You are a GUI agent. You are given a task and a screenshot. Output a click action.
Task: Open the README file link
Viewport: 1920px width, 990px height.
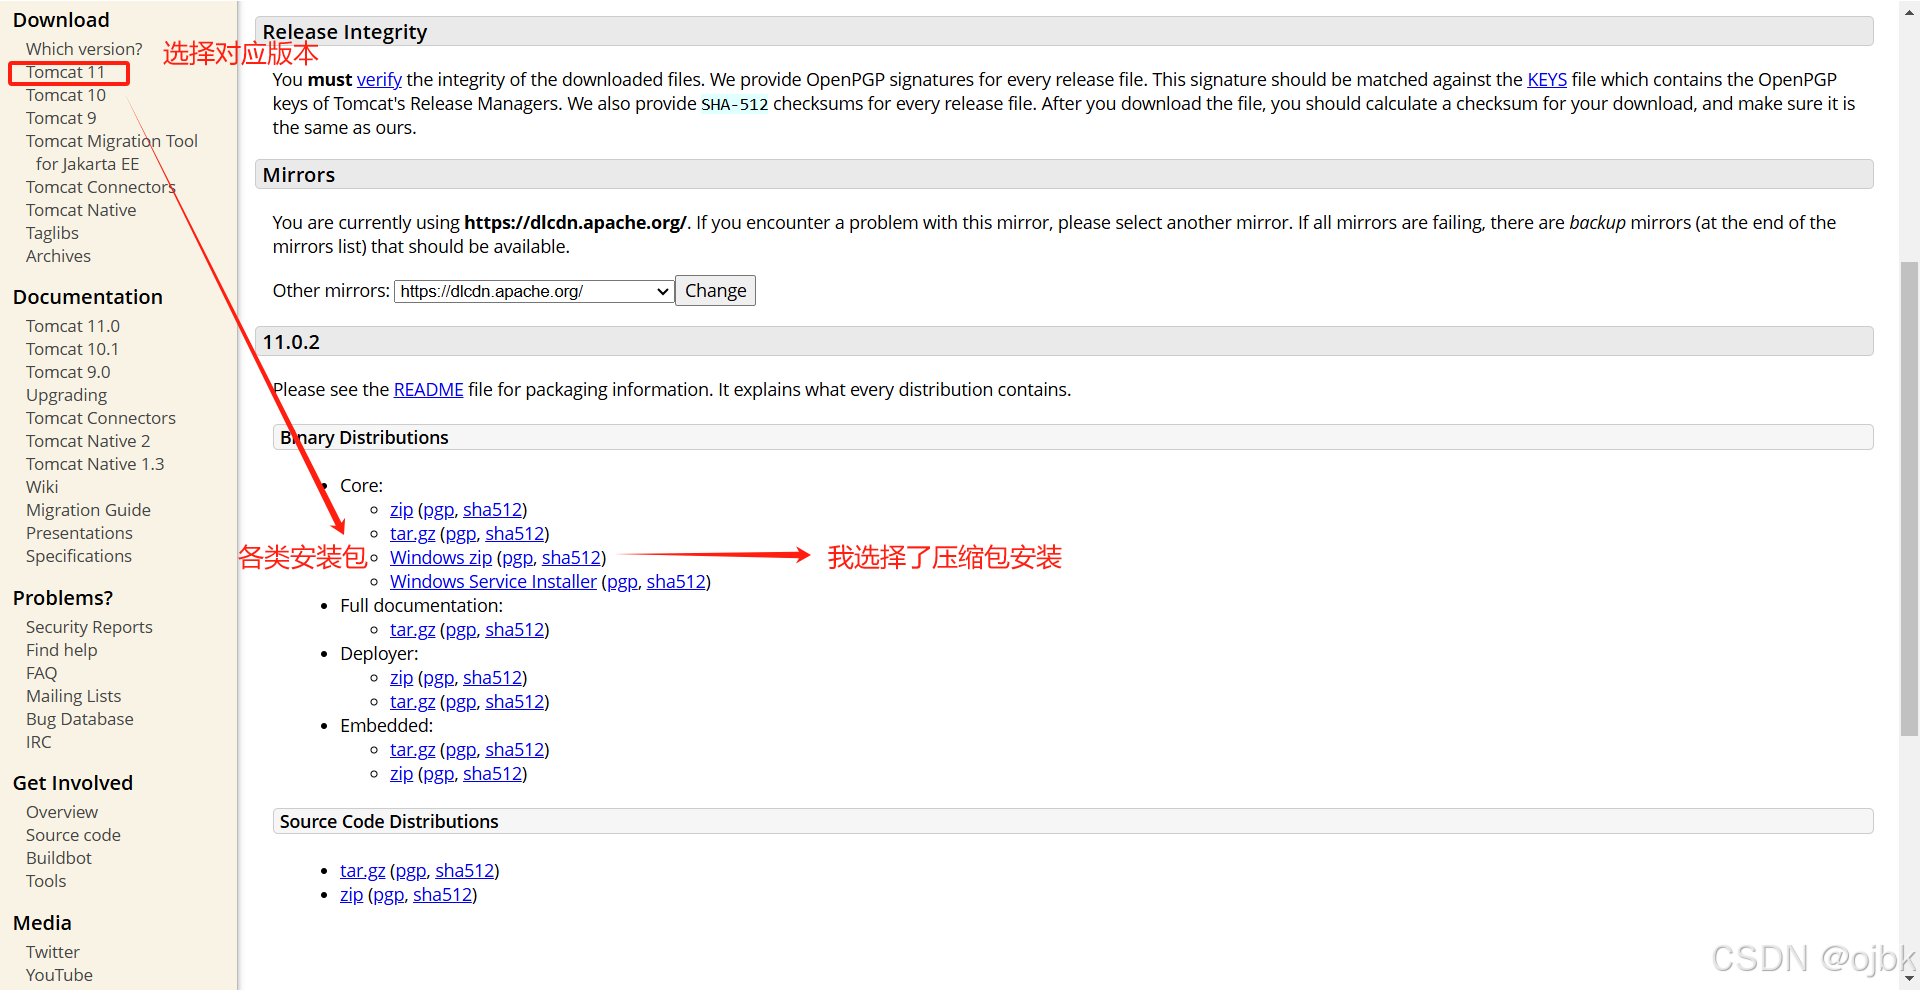pyautogui.click(x=428, y=390)
